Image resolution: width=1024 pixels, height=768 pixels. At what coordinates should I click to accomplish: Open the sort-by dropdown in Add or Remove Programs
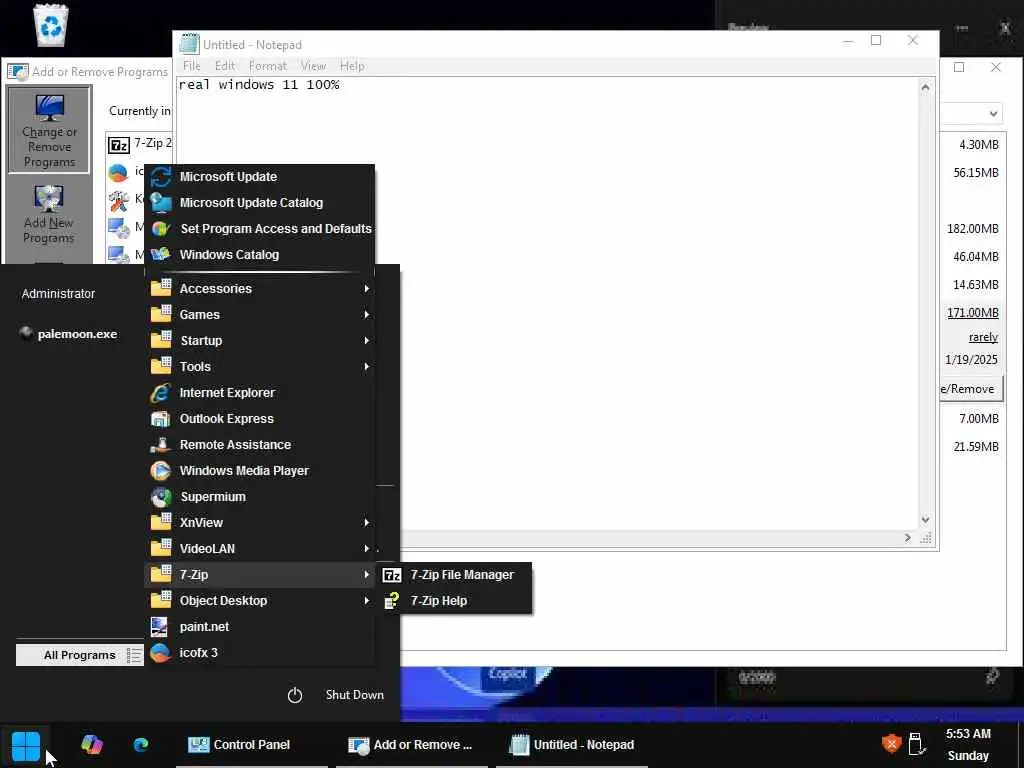point(993,114)
